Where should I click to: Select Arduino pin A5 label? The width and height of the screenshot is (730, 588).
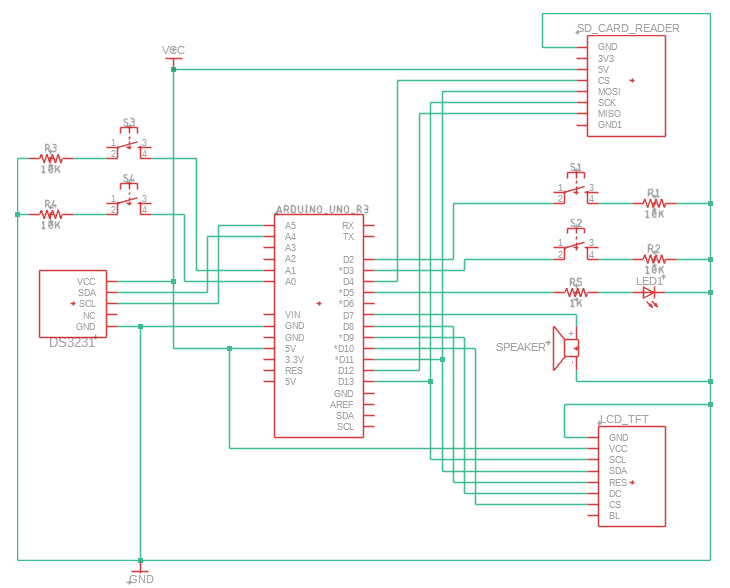290,226
